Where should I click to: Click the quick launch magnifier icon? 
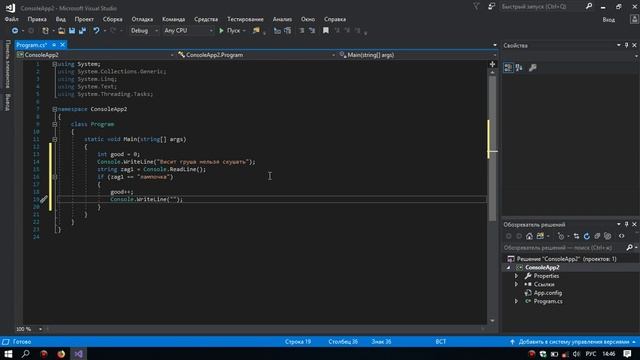point(589,7)
